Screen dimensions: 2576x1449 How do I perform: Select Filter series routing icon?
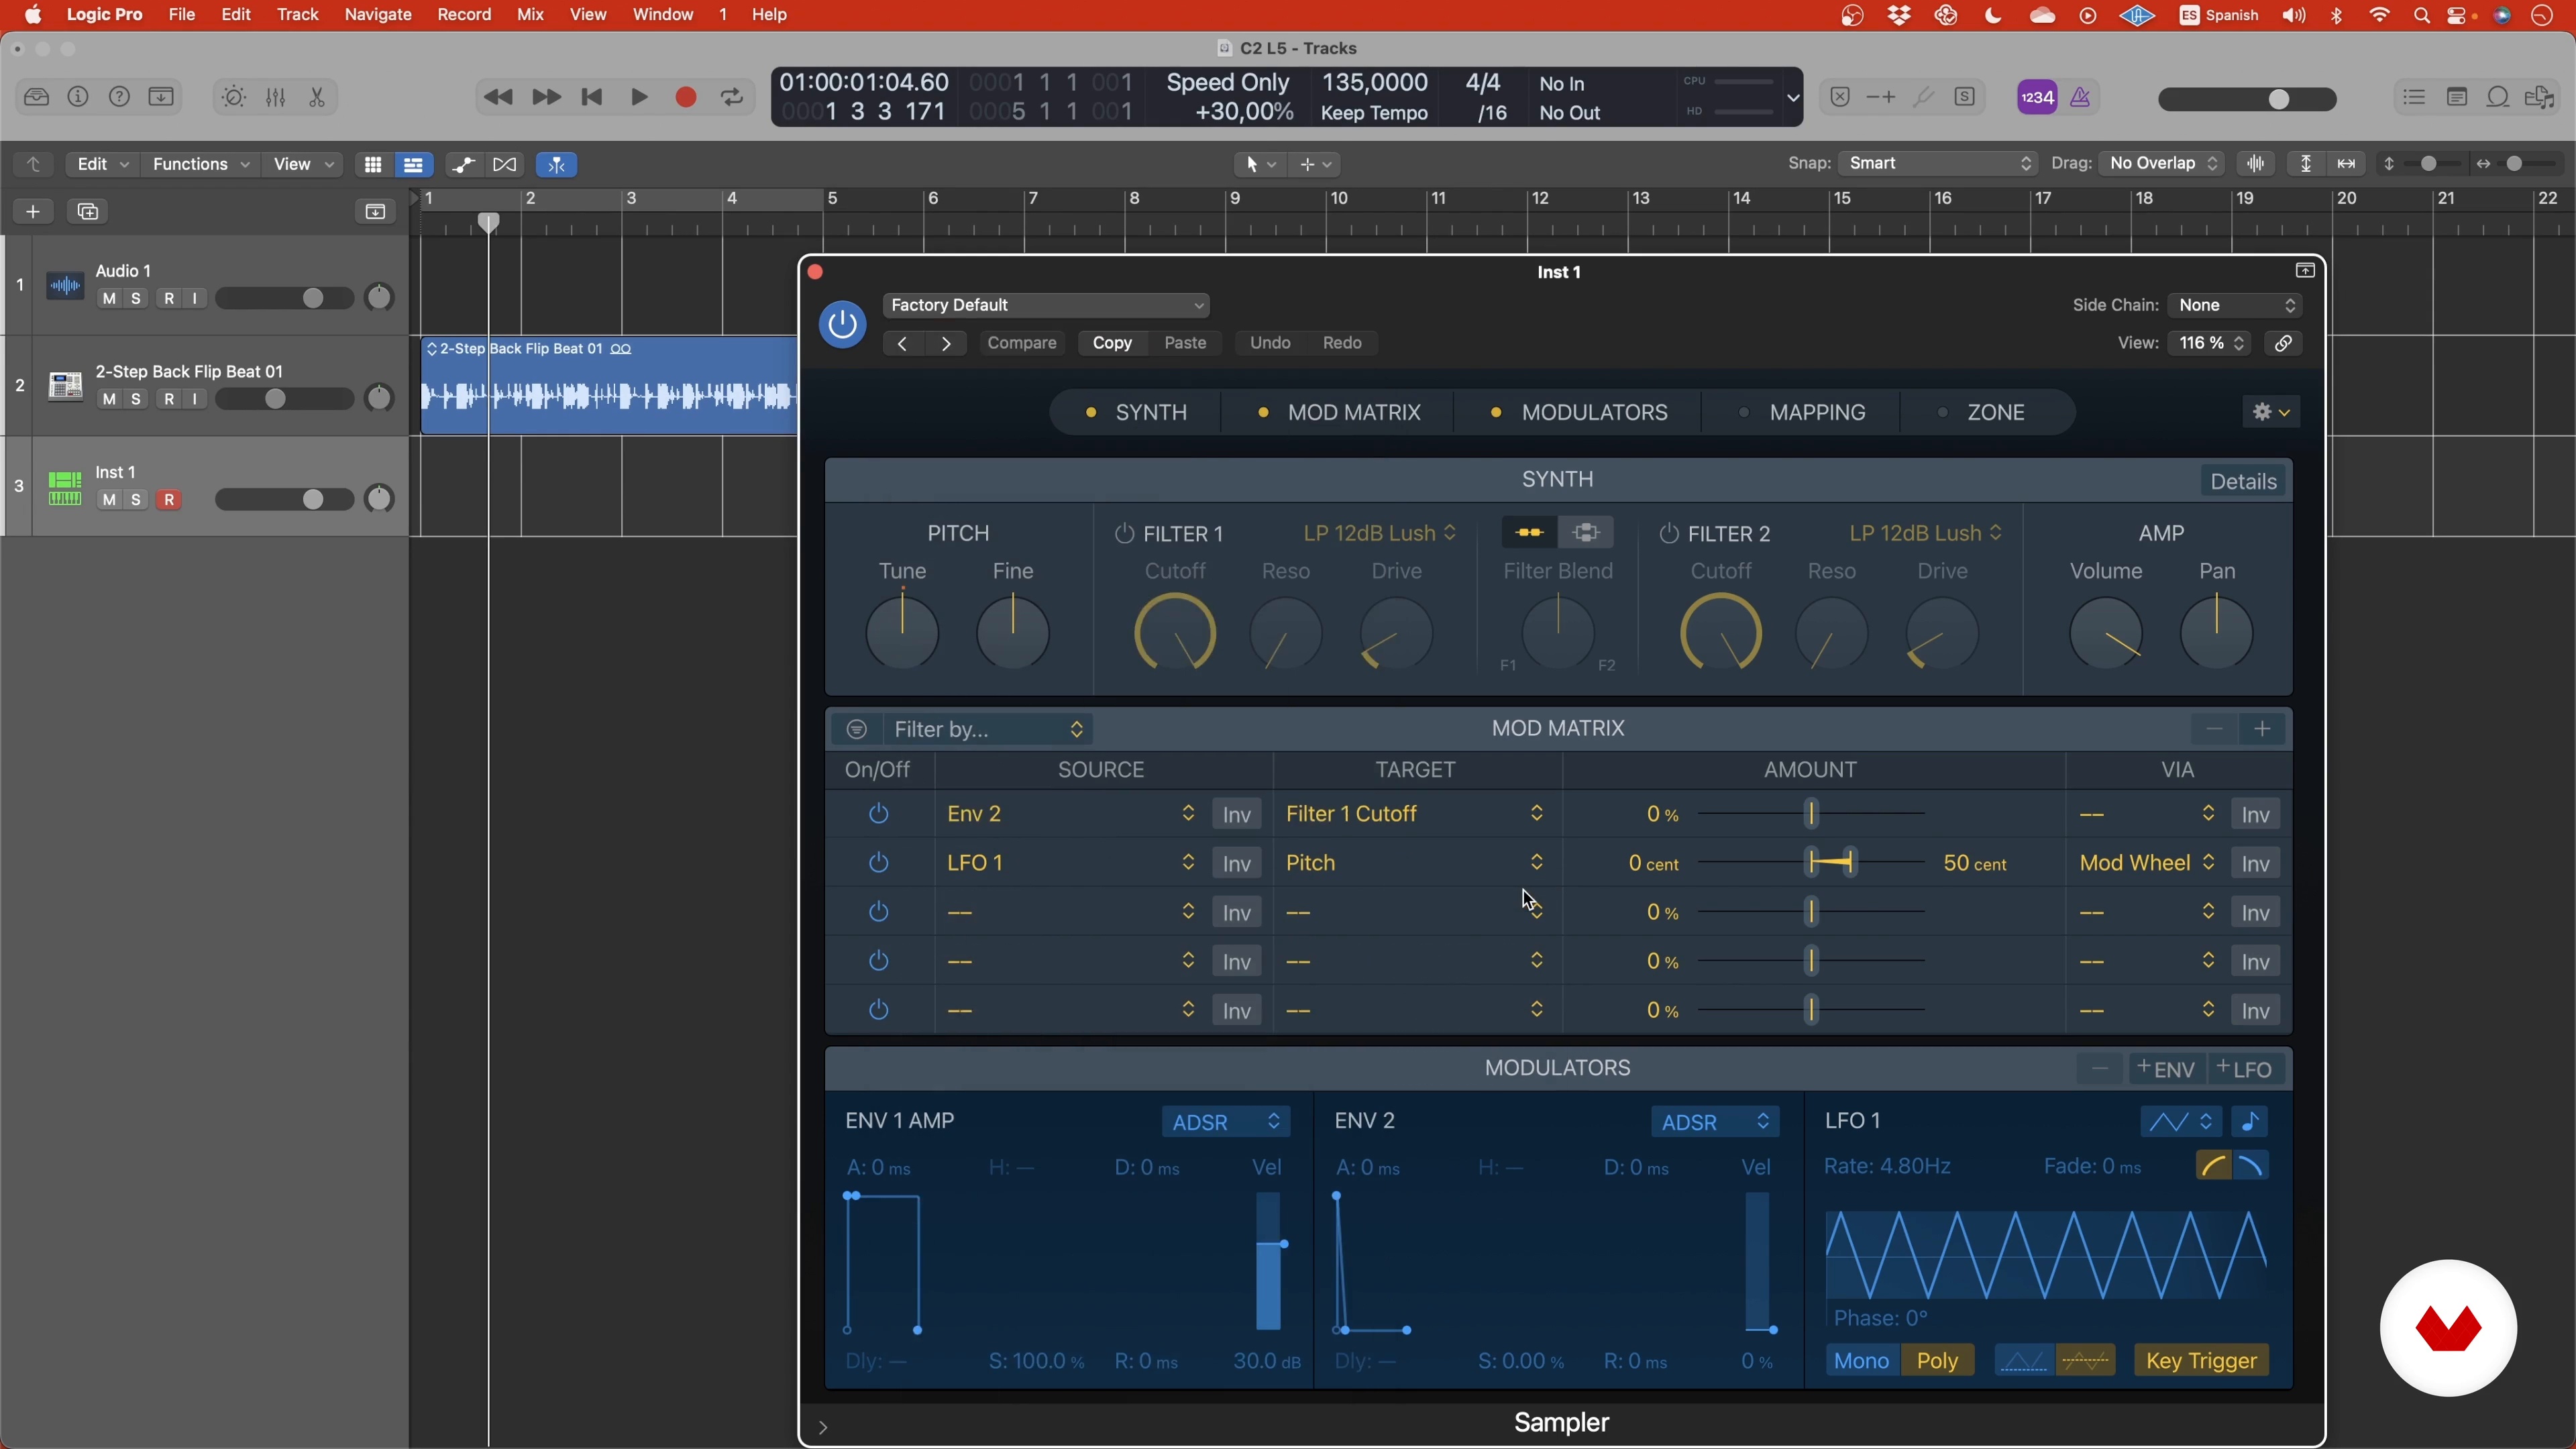[1529, 533]
